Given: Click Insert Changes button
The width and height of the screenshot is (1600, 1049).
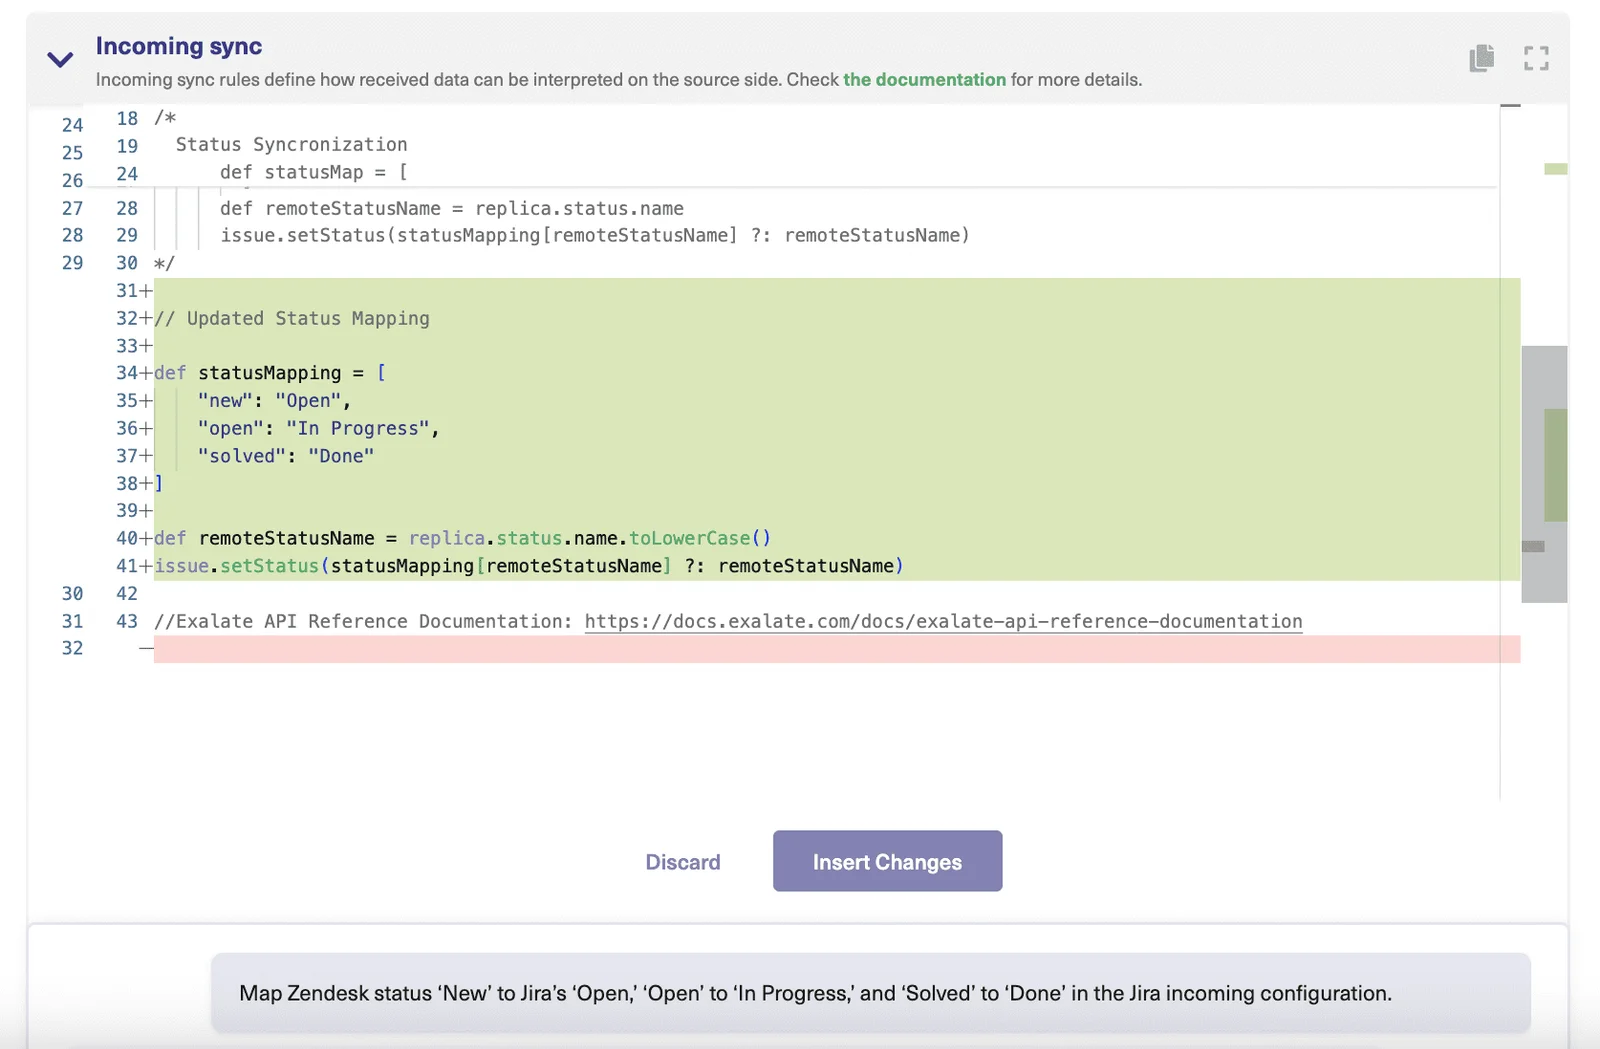Looking at the screenshot, I should click(887, 861).
